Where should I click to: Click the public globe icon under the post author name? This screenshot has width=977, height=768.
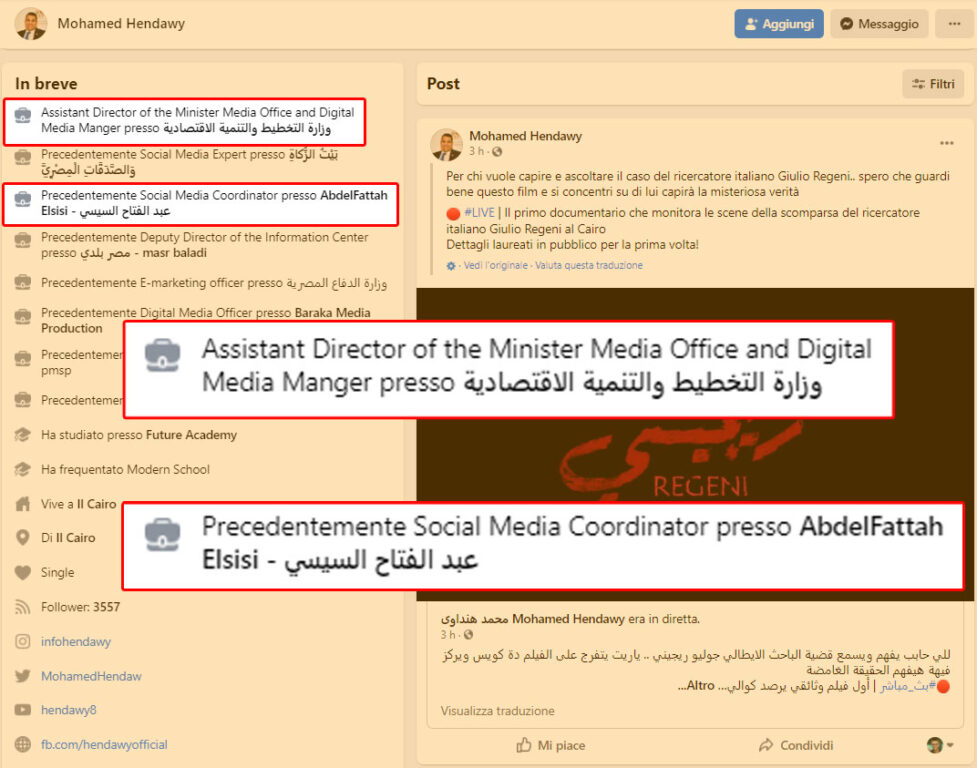click(497, 151)
